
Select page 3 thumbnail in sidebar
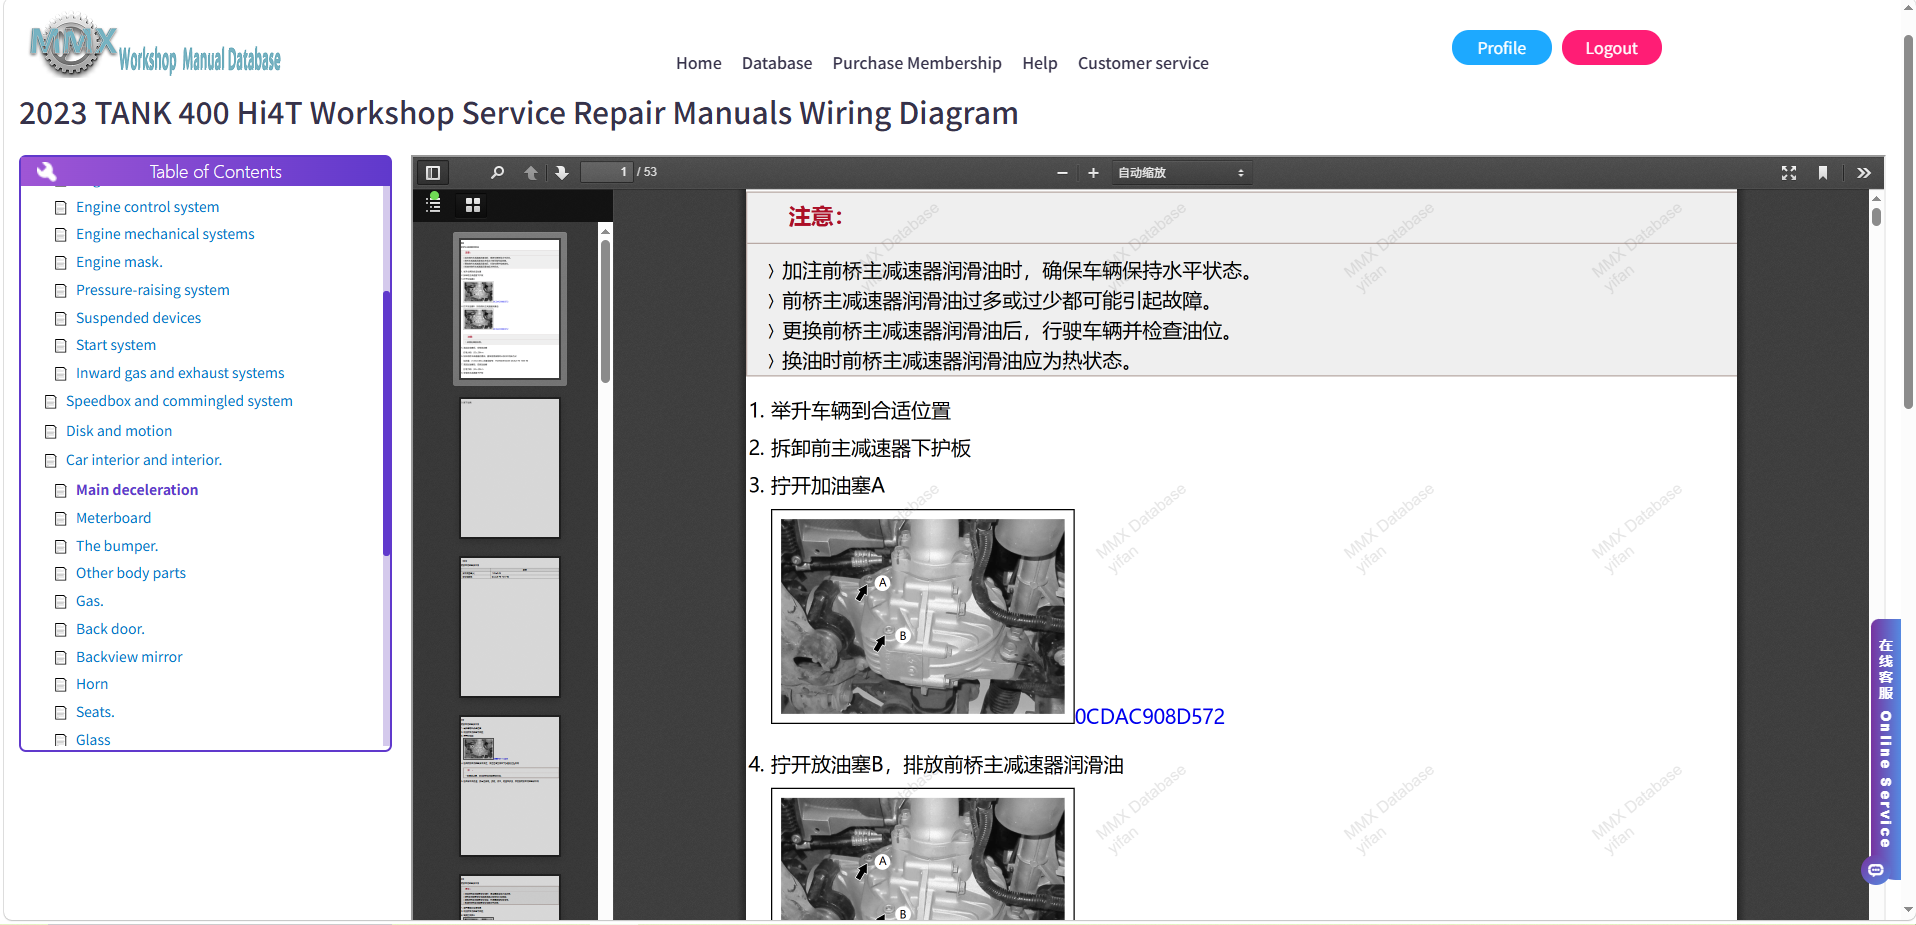510,627
